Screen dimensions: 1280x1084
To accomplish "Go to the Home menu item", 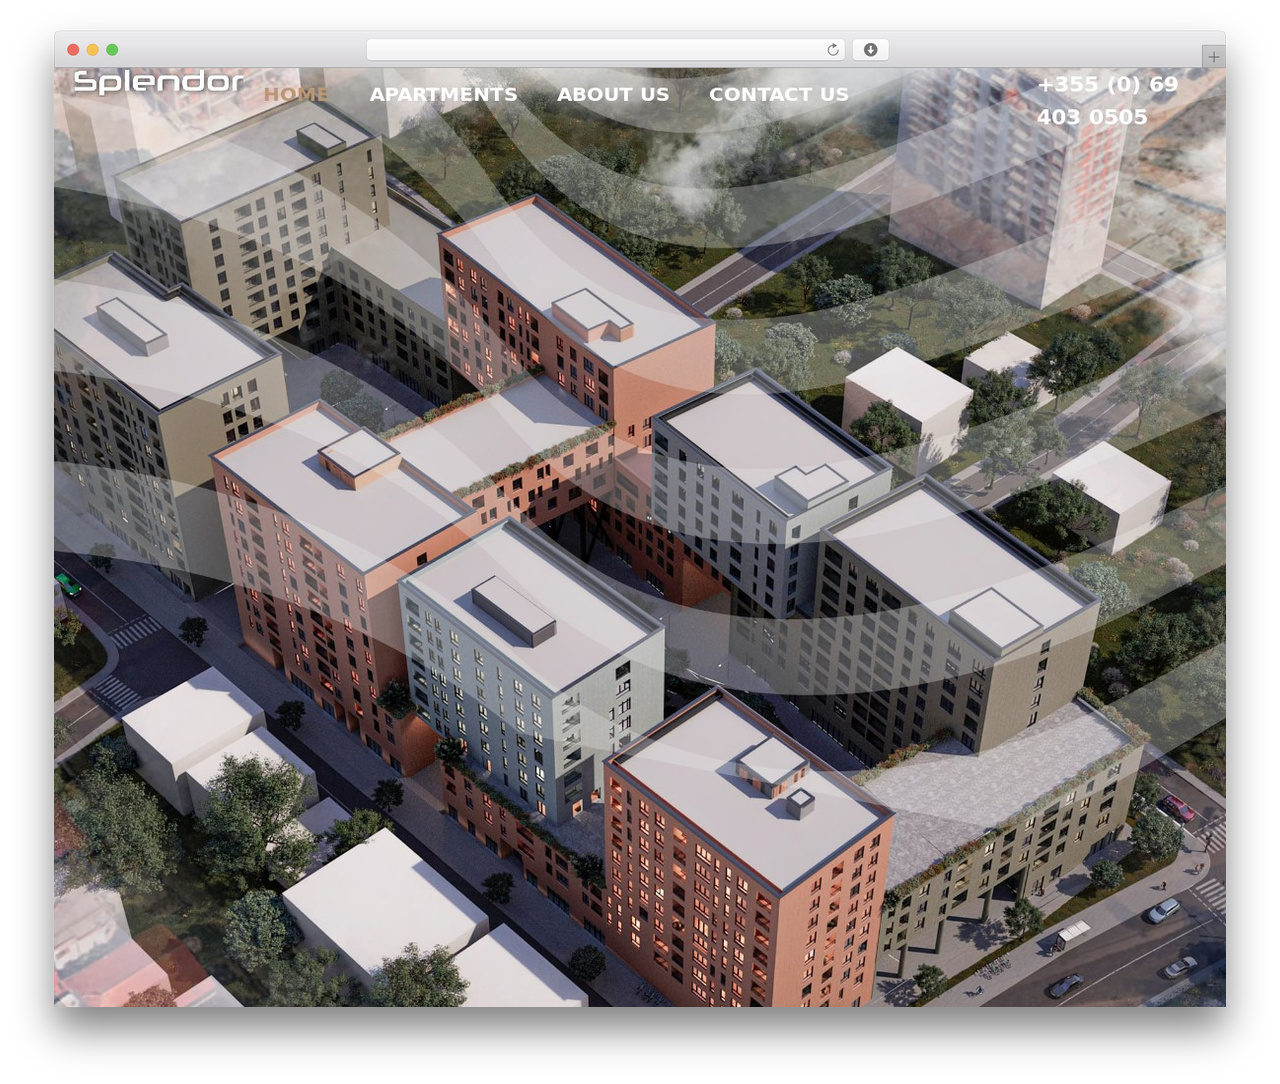I will [296, 94].
